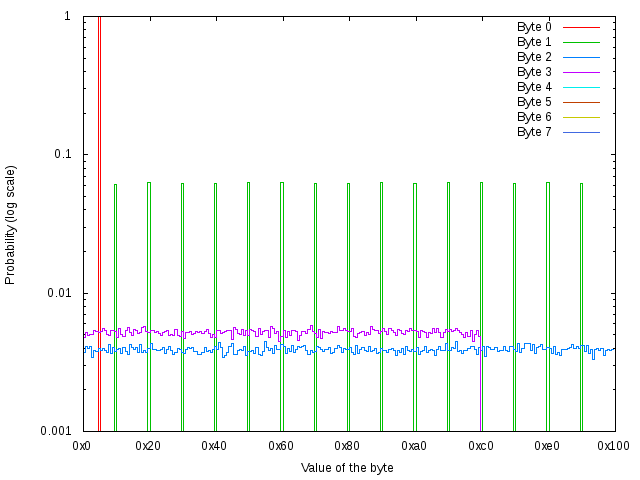This screenshot has height=480, width=640.
Task: Select the Byte 1 legend entry text
Action: point(534,42)
